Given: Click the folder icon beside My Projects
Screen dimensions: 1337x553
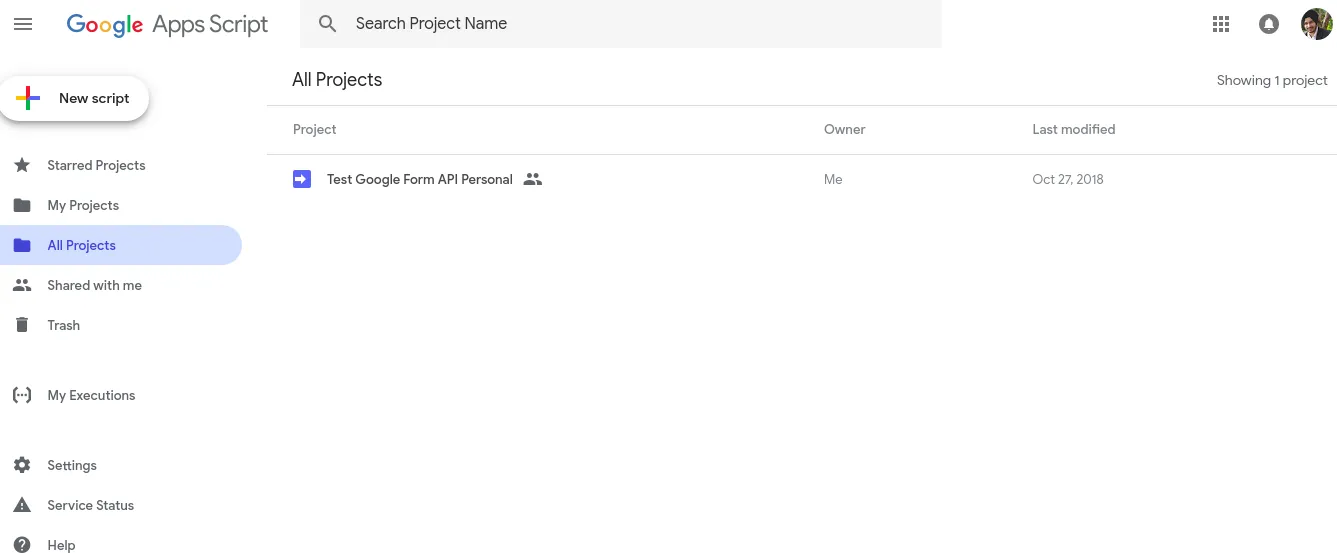Looking at the screenshot, I should point(22,205).
